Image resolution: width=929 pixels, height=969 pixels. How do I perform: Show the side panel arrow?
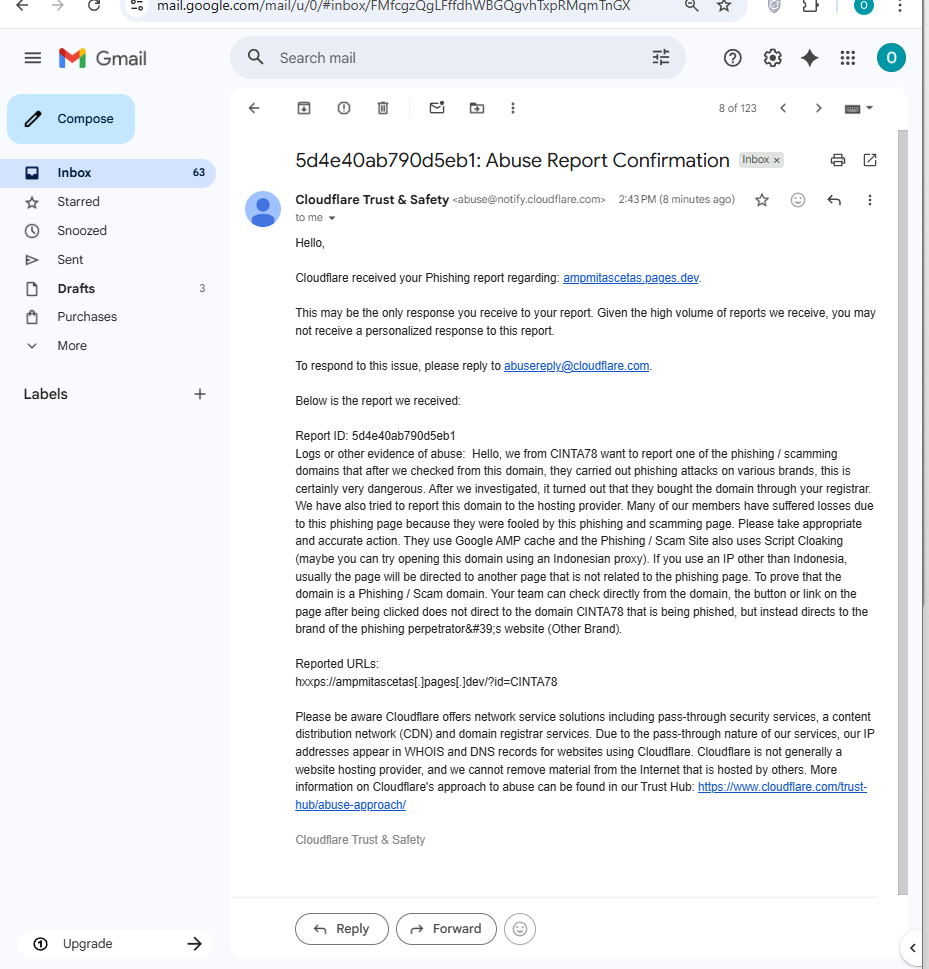[912, 948]
